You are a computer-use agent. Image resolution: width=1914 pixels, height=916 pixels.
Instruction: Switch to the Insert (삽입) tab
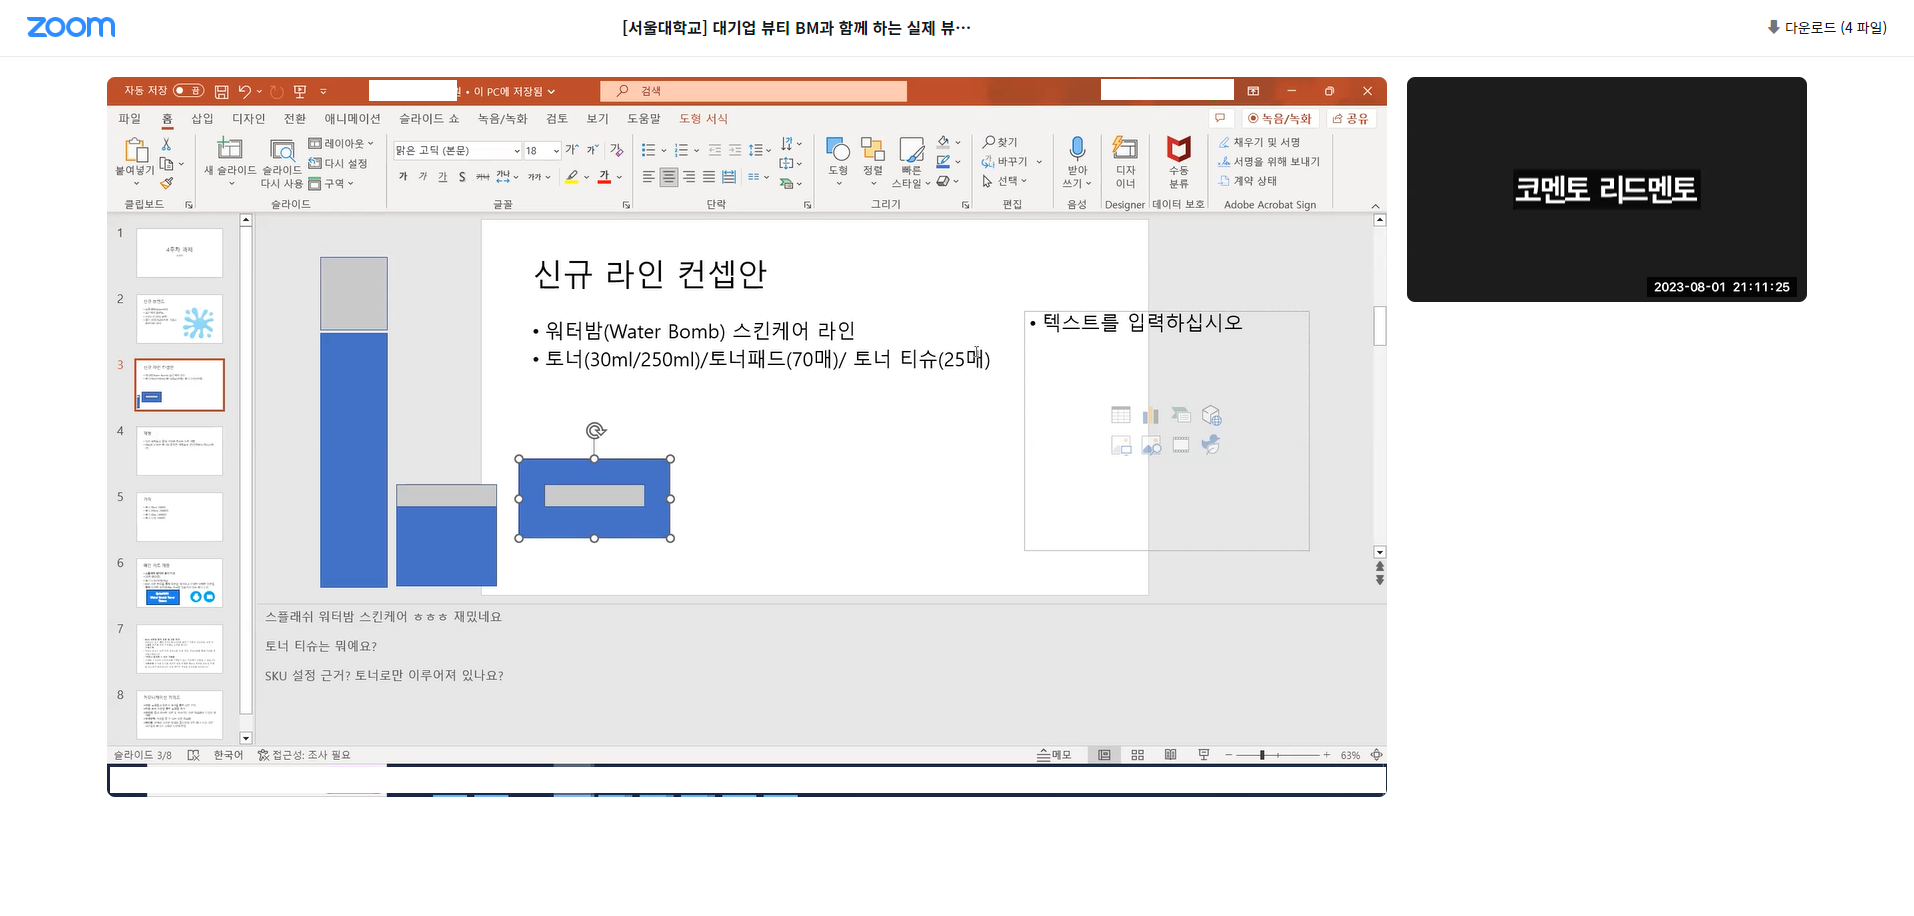tap(202, 118)
